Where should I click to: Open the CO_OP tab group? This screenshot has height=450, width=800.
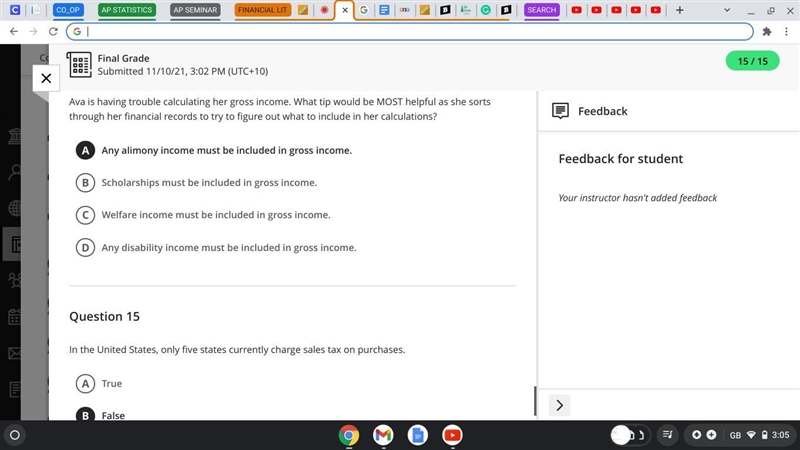[68, 10]
